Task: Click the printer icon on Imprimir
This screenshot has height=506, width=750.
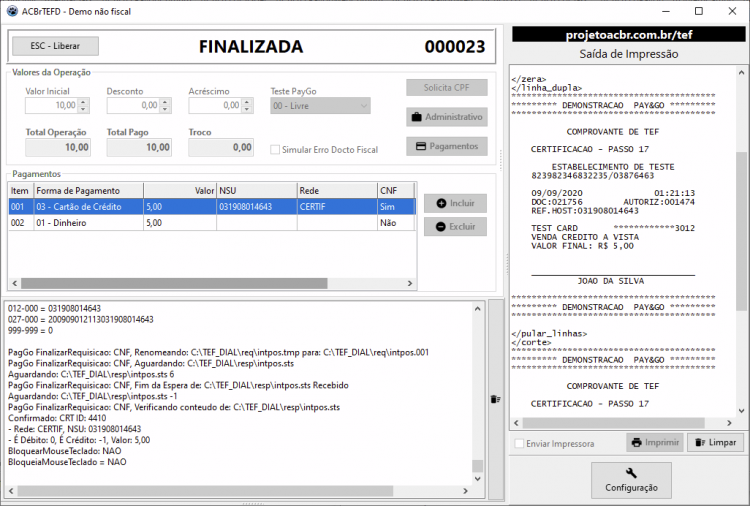Action: [x=637, y=442]
